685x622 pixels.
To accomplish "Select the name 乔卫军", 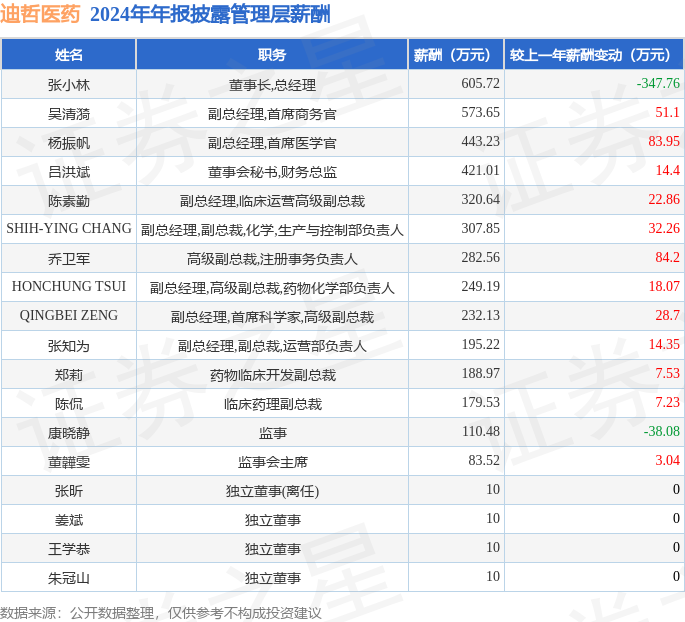I will [x=69, y=259].
